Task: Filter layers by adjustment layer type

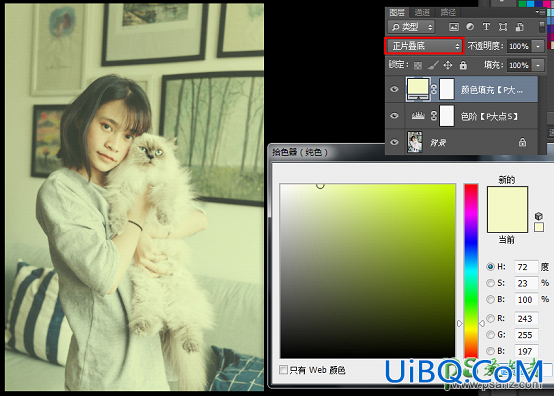Action: 470,27
